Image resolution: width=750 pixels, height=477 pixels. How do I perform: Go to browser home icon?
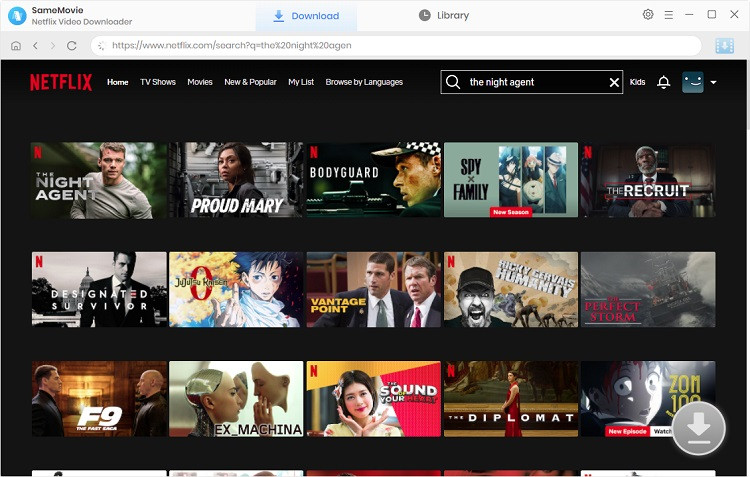[x=16, y=45]
